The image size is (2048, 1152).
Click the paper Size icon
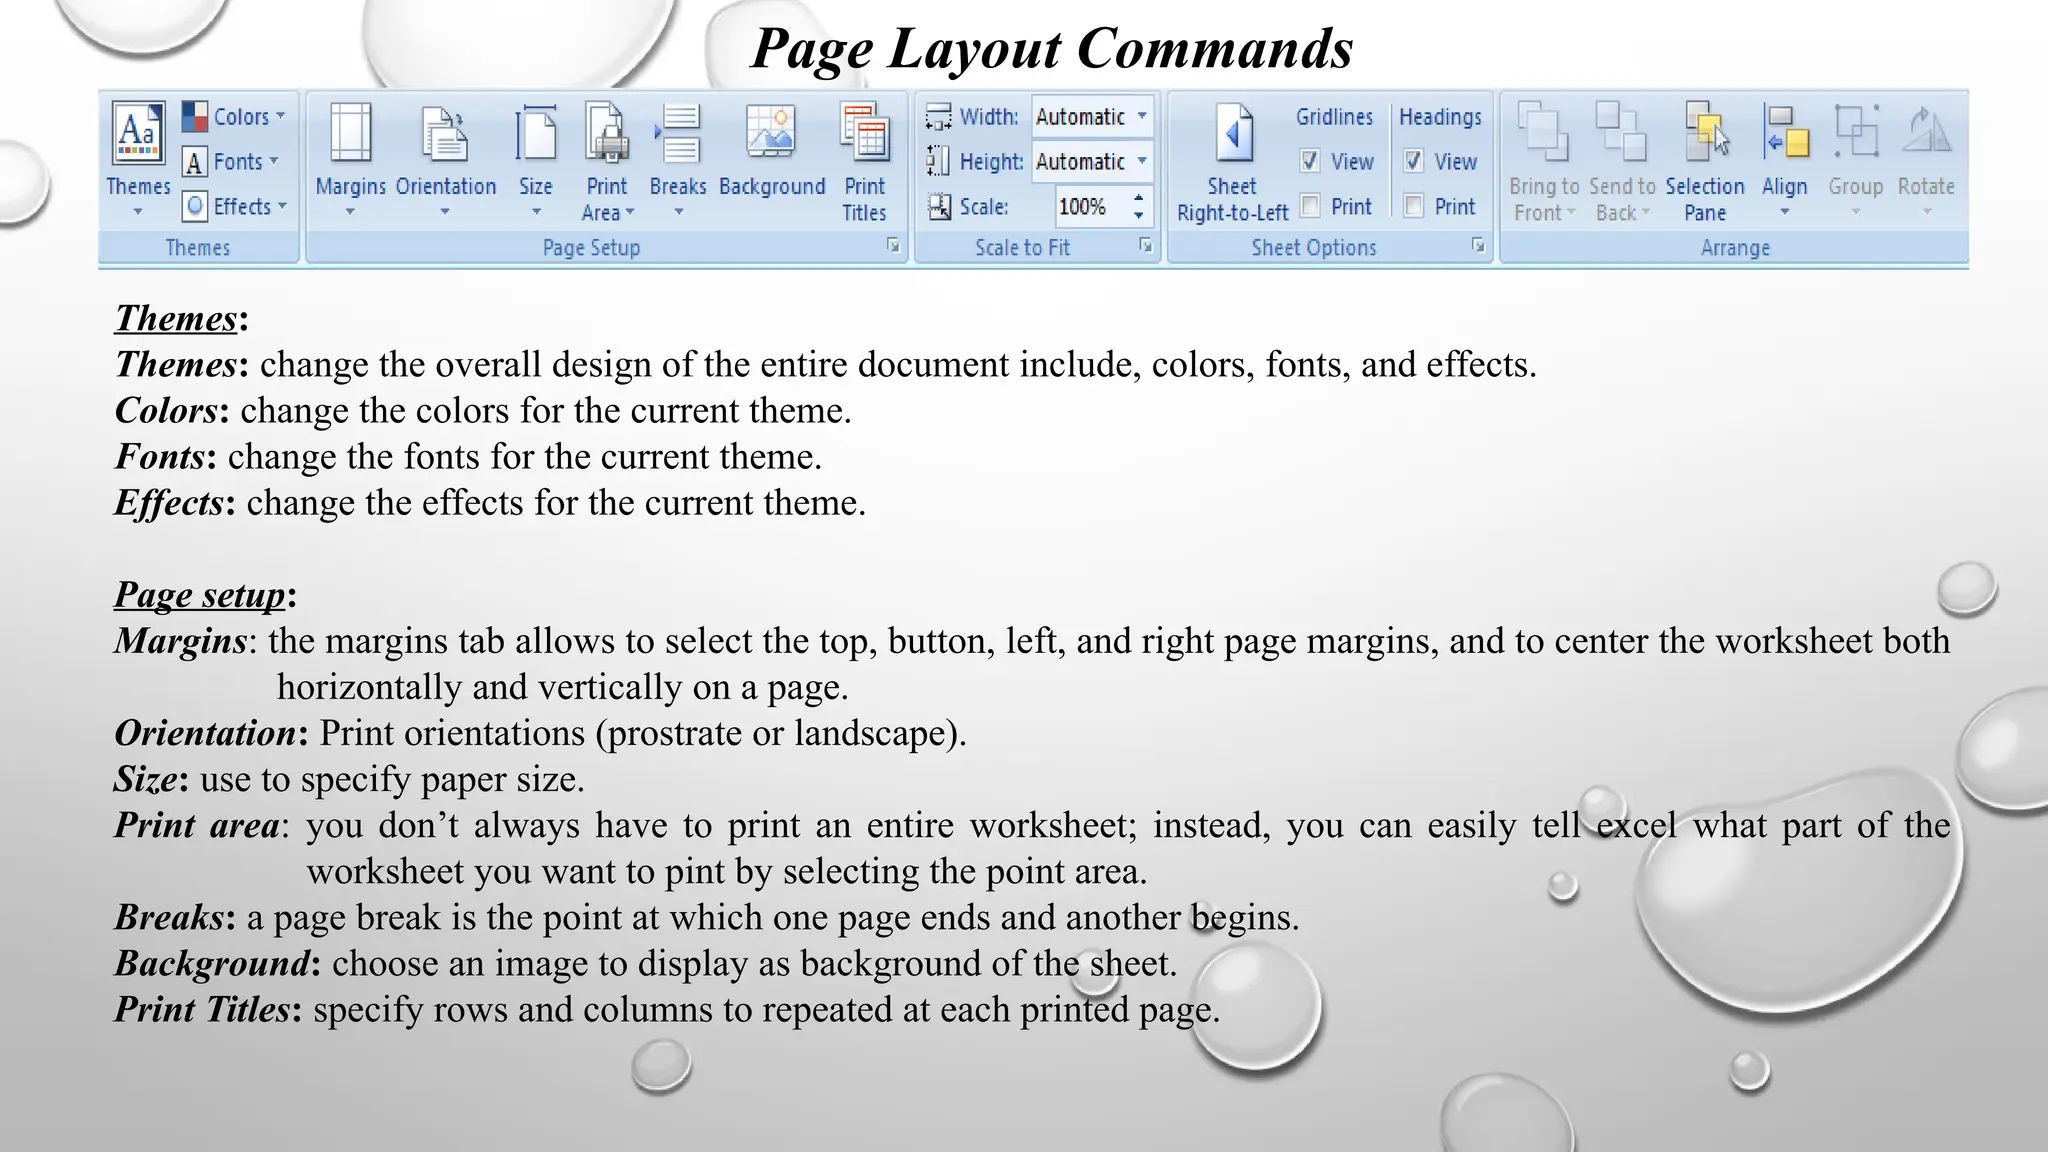[536, 134]
